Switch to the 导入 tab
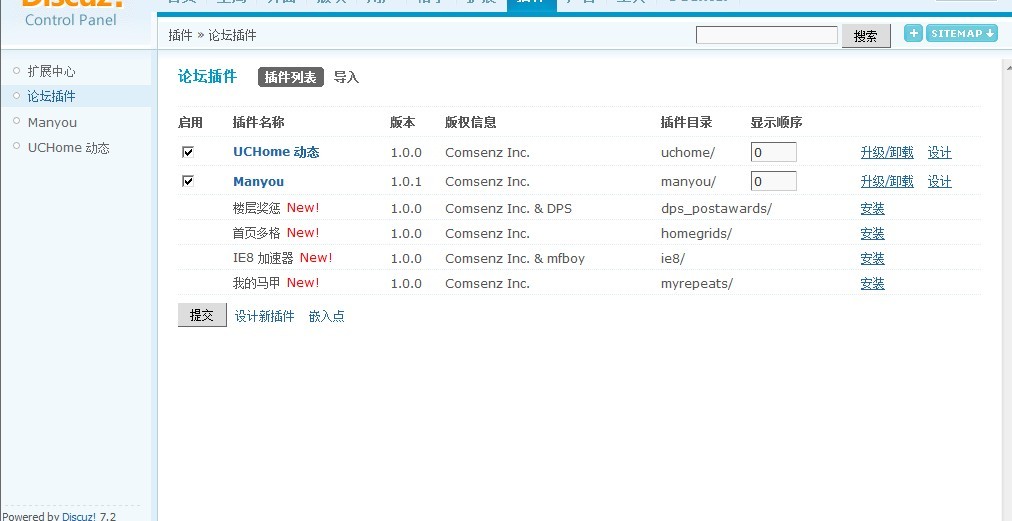Viewport: 1012px width, 521px height. (x=346, y=77)
